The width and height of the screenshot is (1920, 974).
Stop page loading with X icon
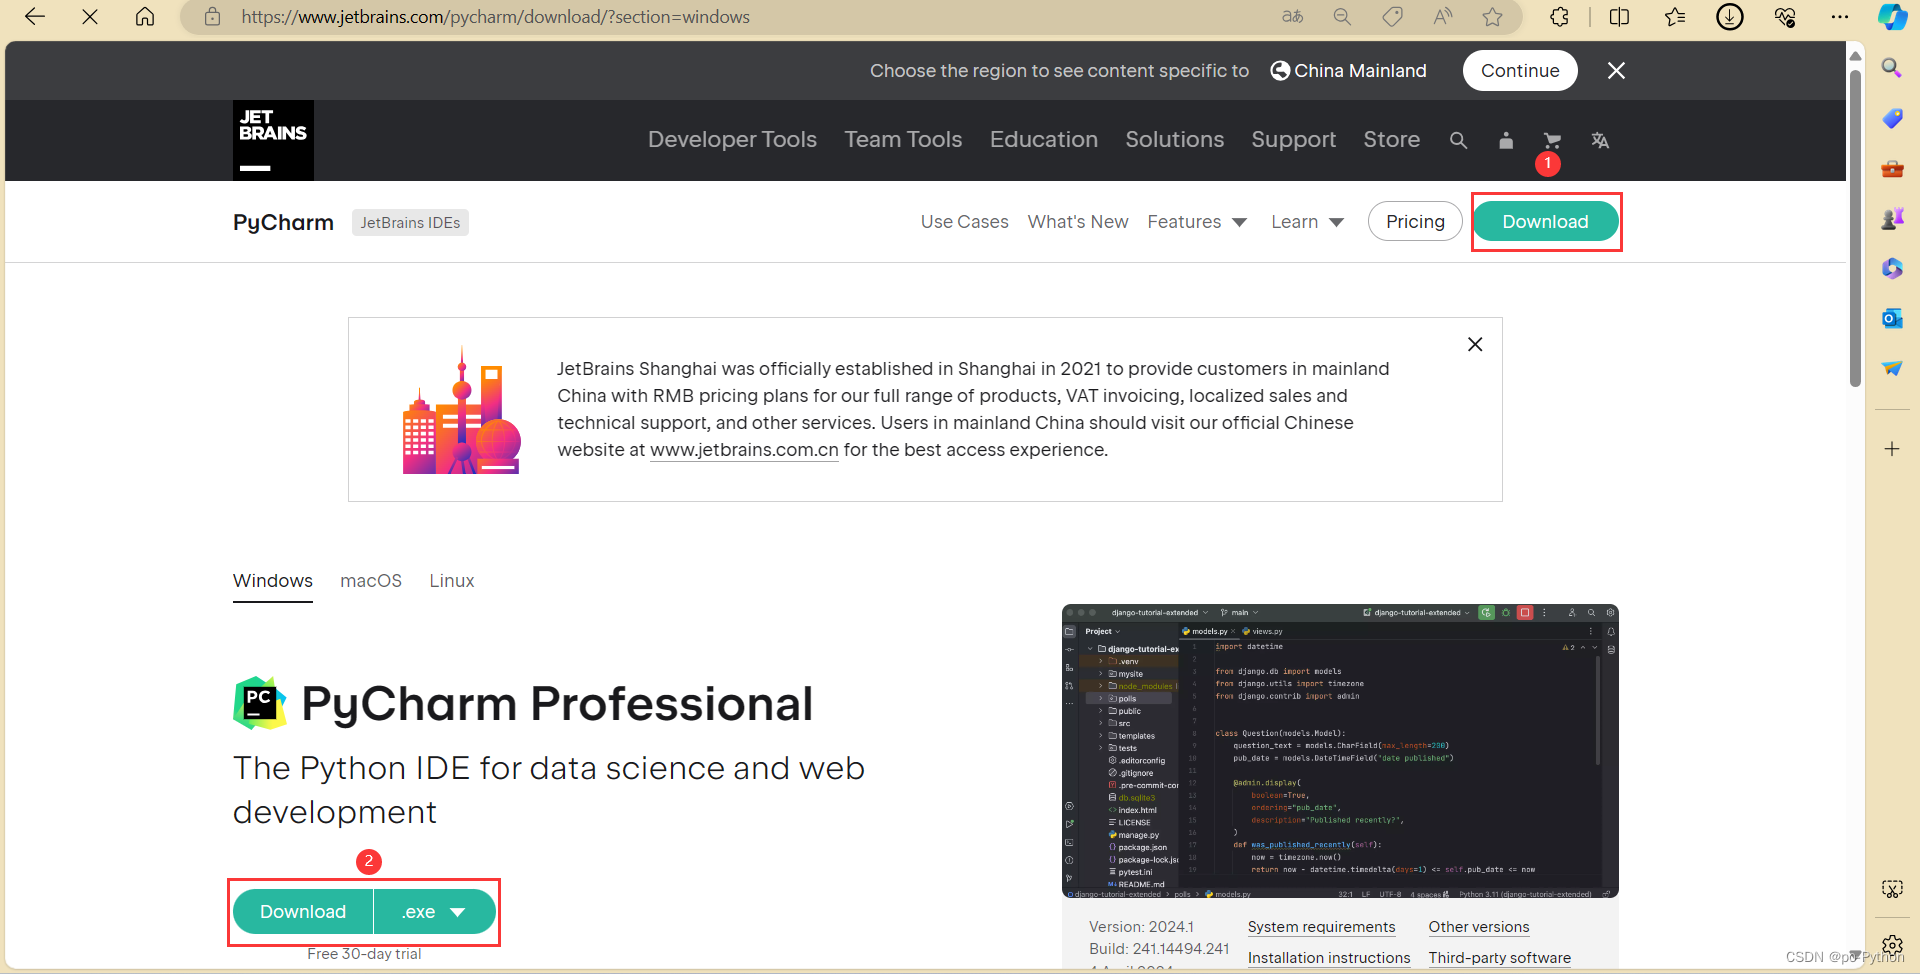(90, 17)
